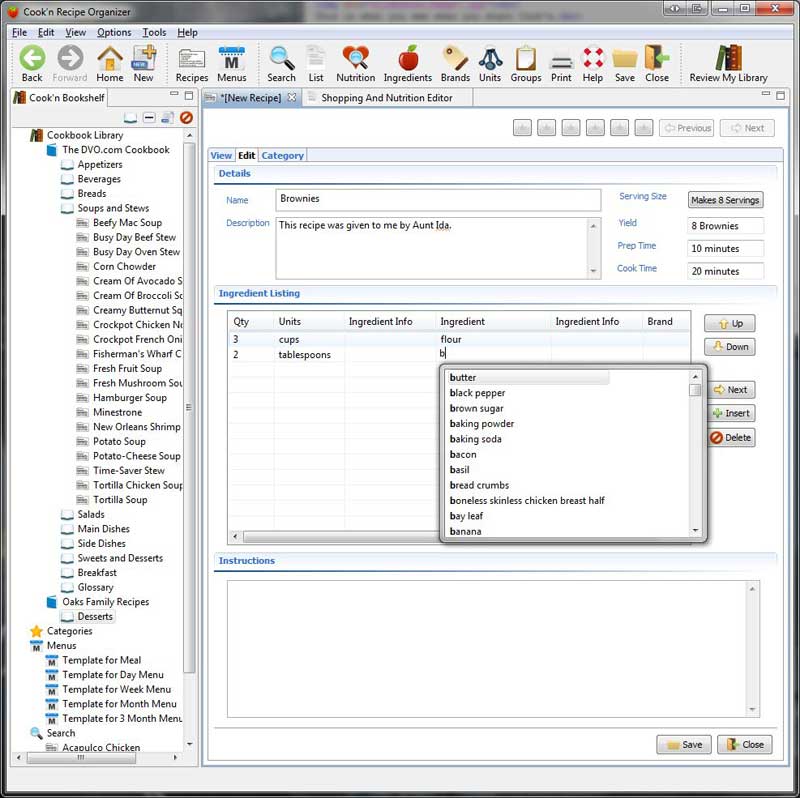The image size is (800, 798).
Task: Open the Edit menu
Action: click(46, 32)
